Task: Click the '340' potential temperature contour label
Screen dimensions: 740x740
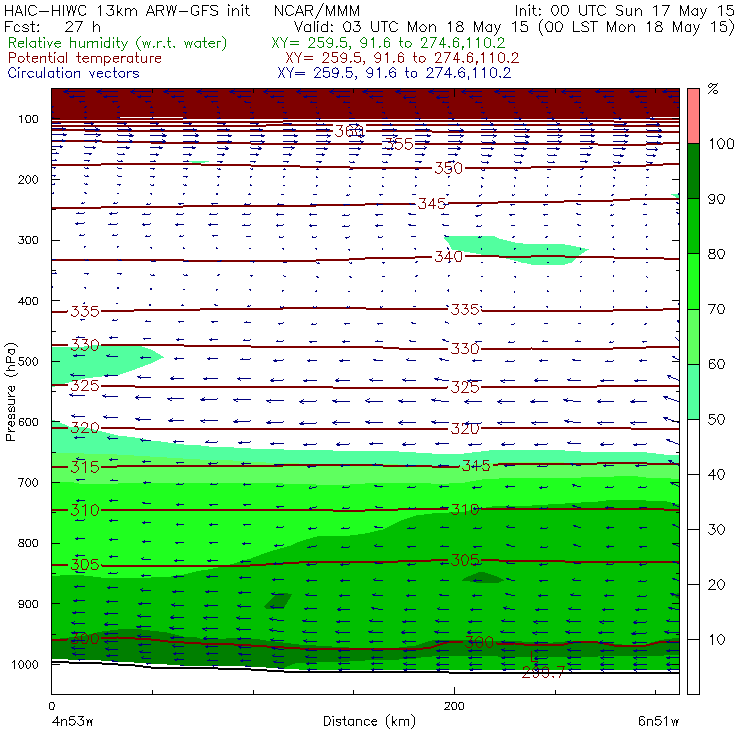Action: (x=449, y=257)
